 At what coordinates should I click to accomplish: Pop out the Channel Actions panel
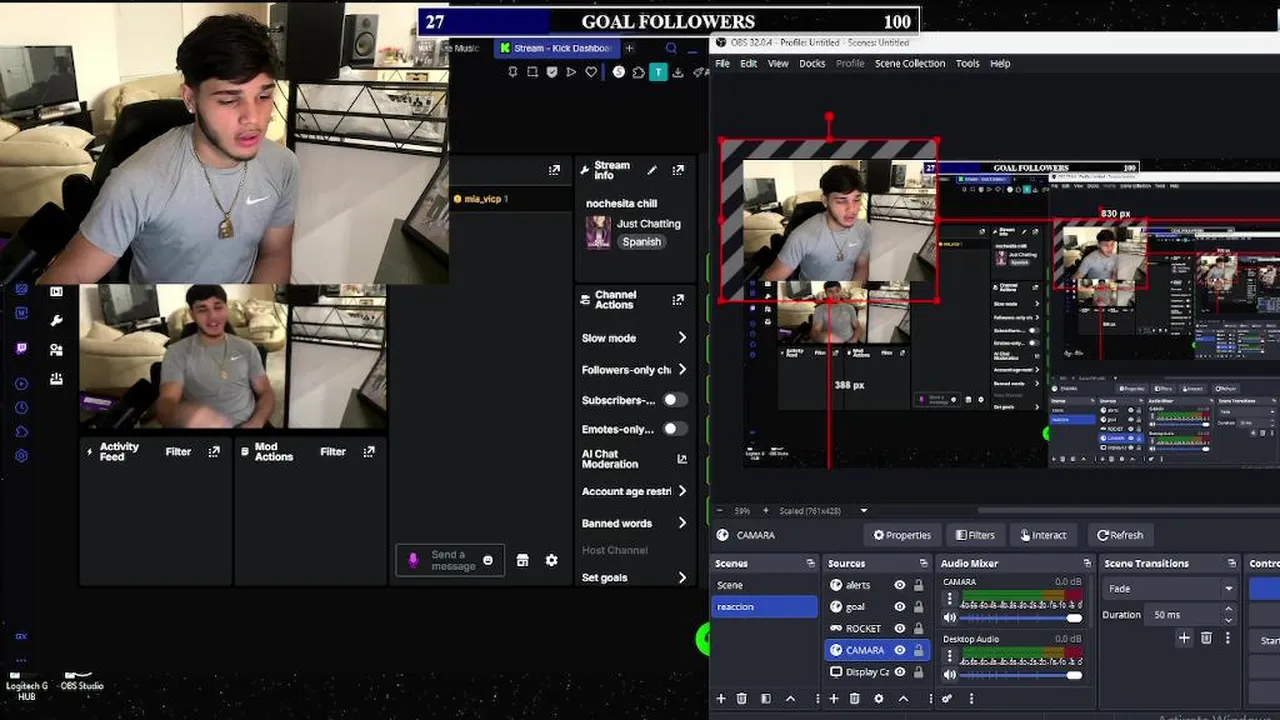coord(678,300)
